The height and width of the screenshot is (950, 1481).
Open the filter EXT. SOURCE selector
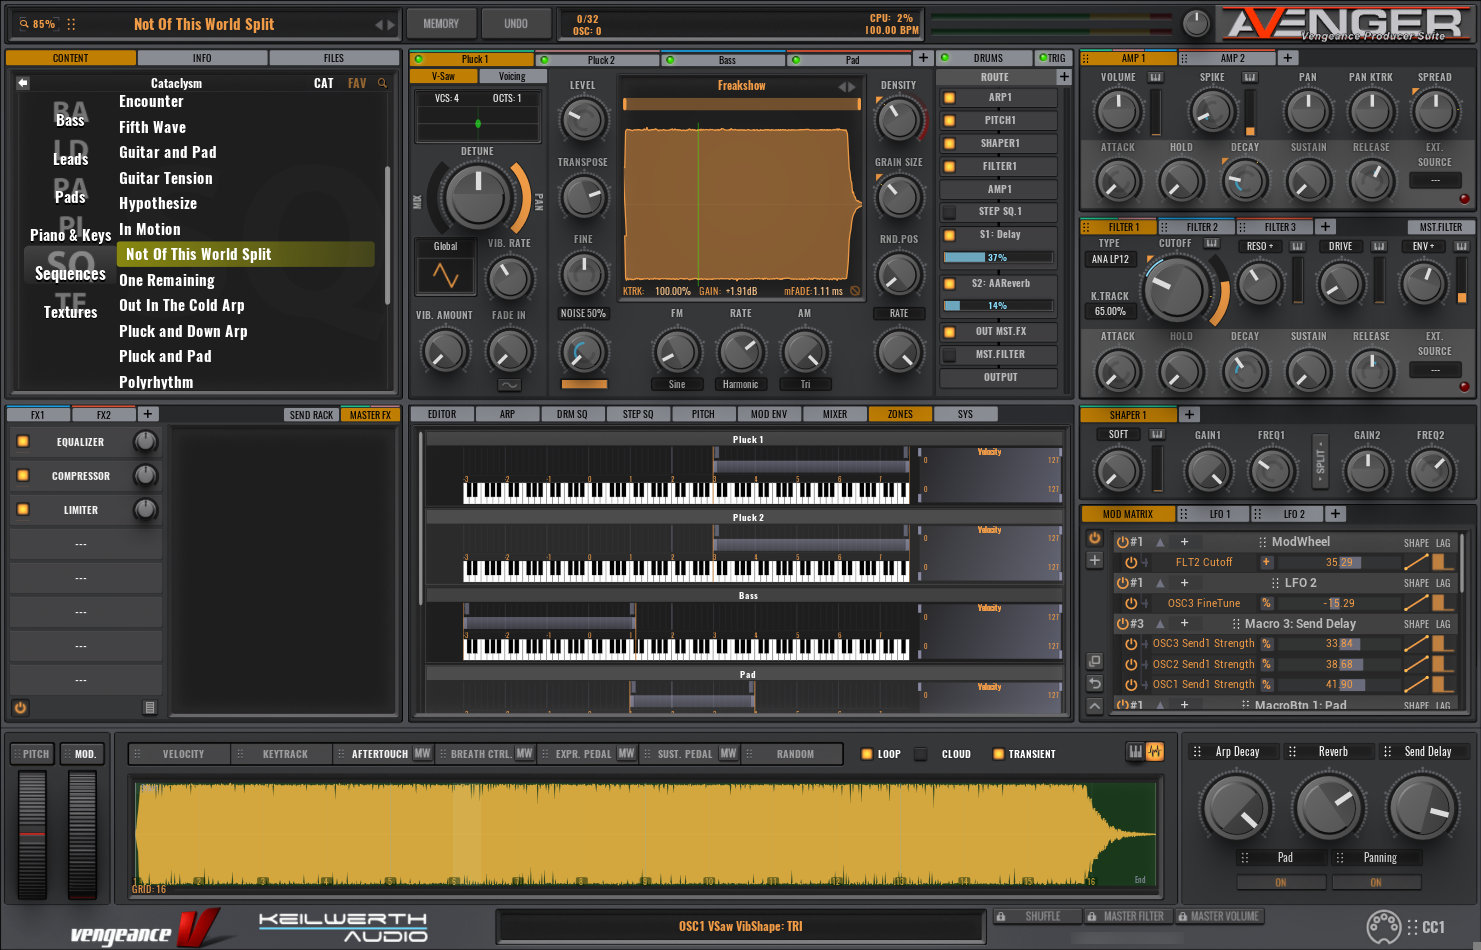click(x=1435, y=370)
